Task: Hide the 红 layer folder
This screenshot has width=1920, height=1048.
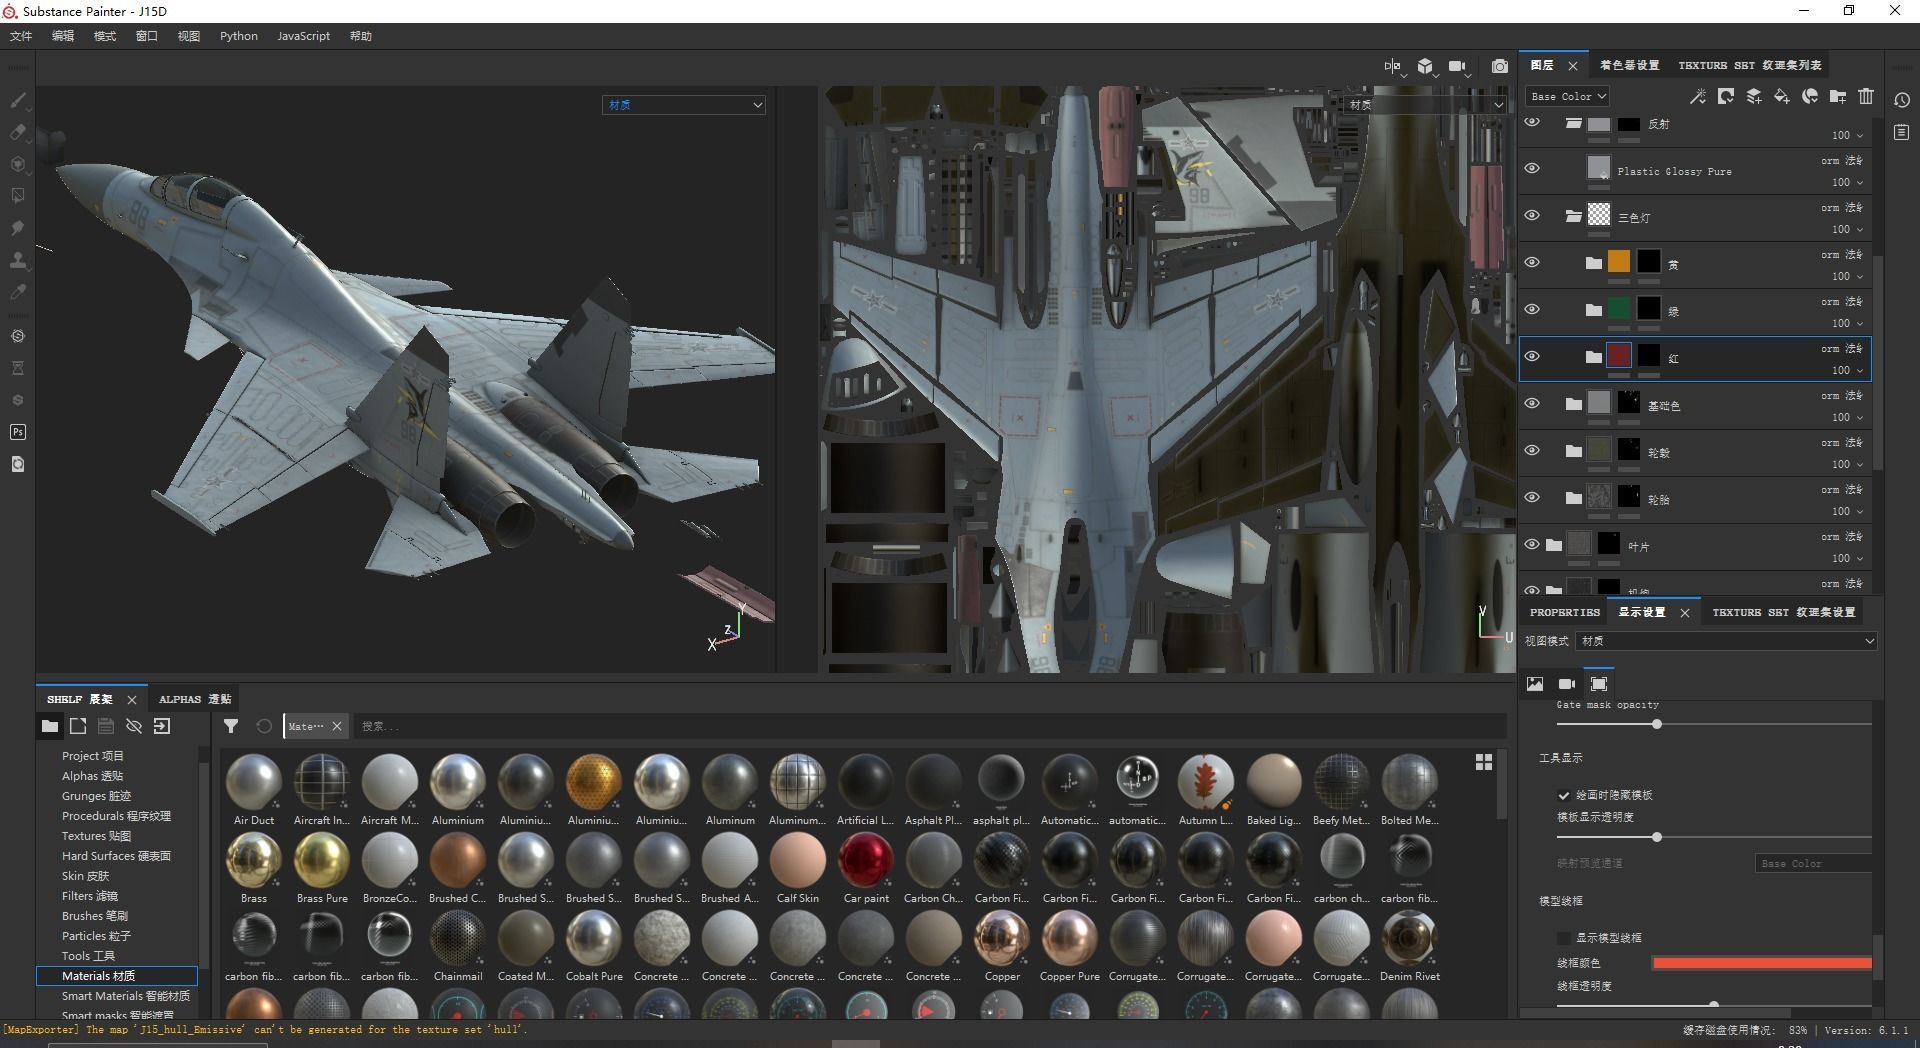Action: (x=1532, y=356)
